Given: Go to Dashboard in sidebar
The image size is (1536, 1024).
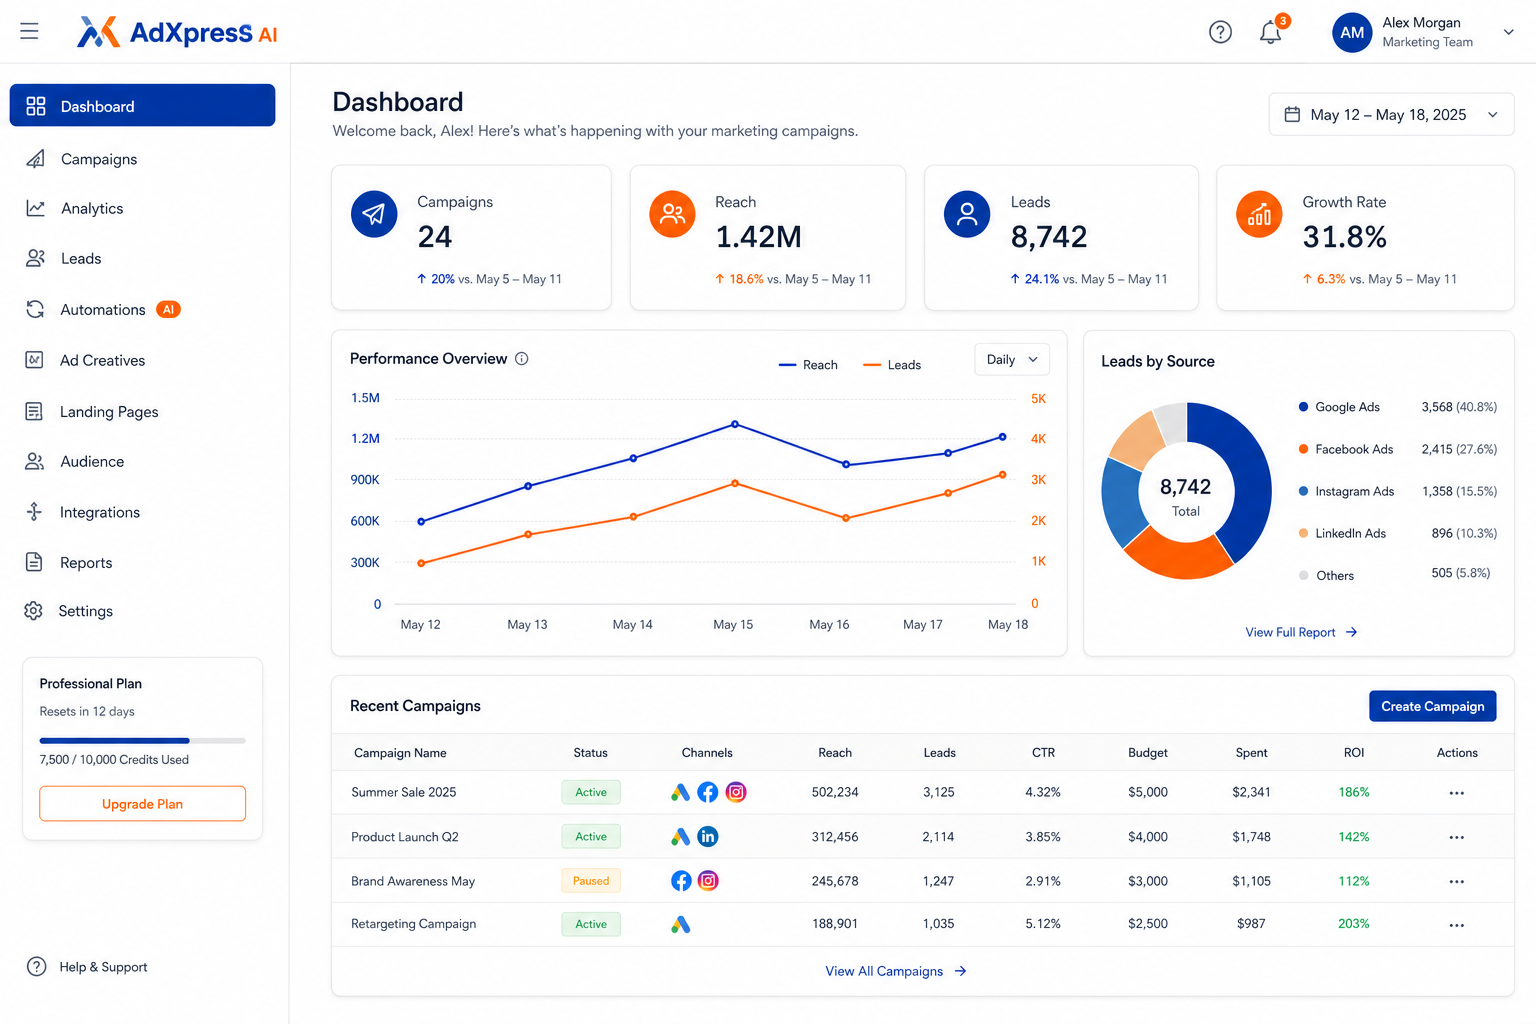Looking at the screenshot, I should click(x=142, y=106).
